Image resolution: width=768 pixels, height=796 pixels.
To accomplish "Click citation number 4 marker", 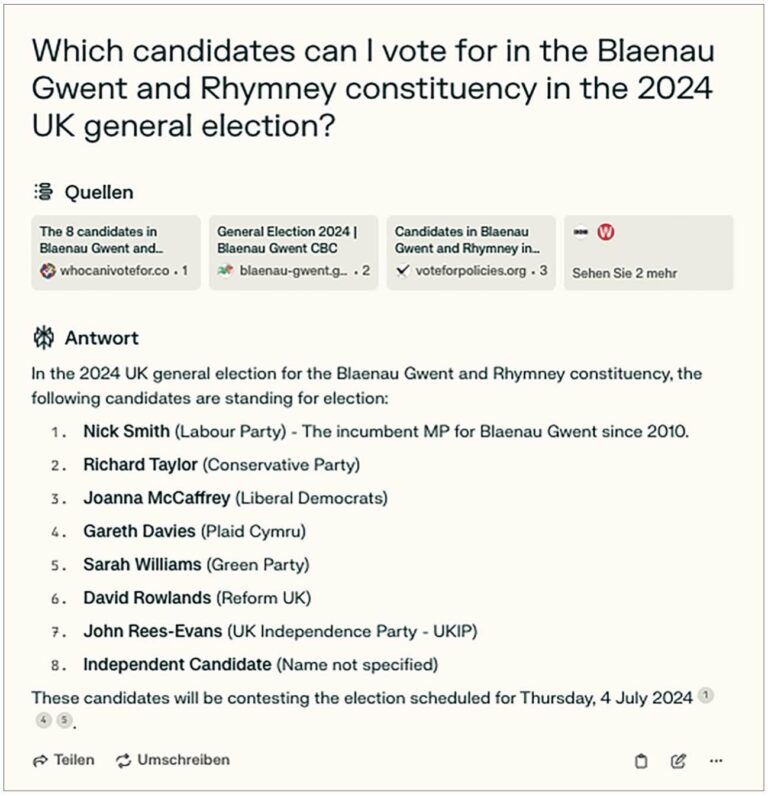I will [x=44, y=720].
